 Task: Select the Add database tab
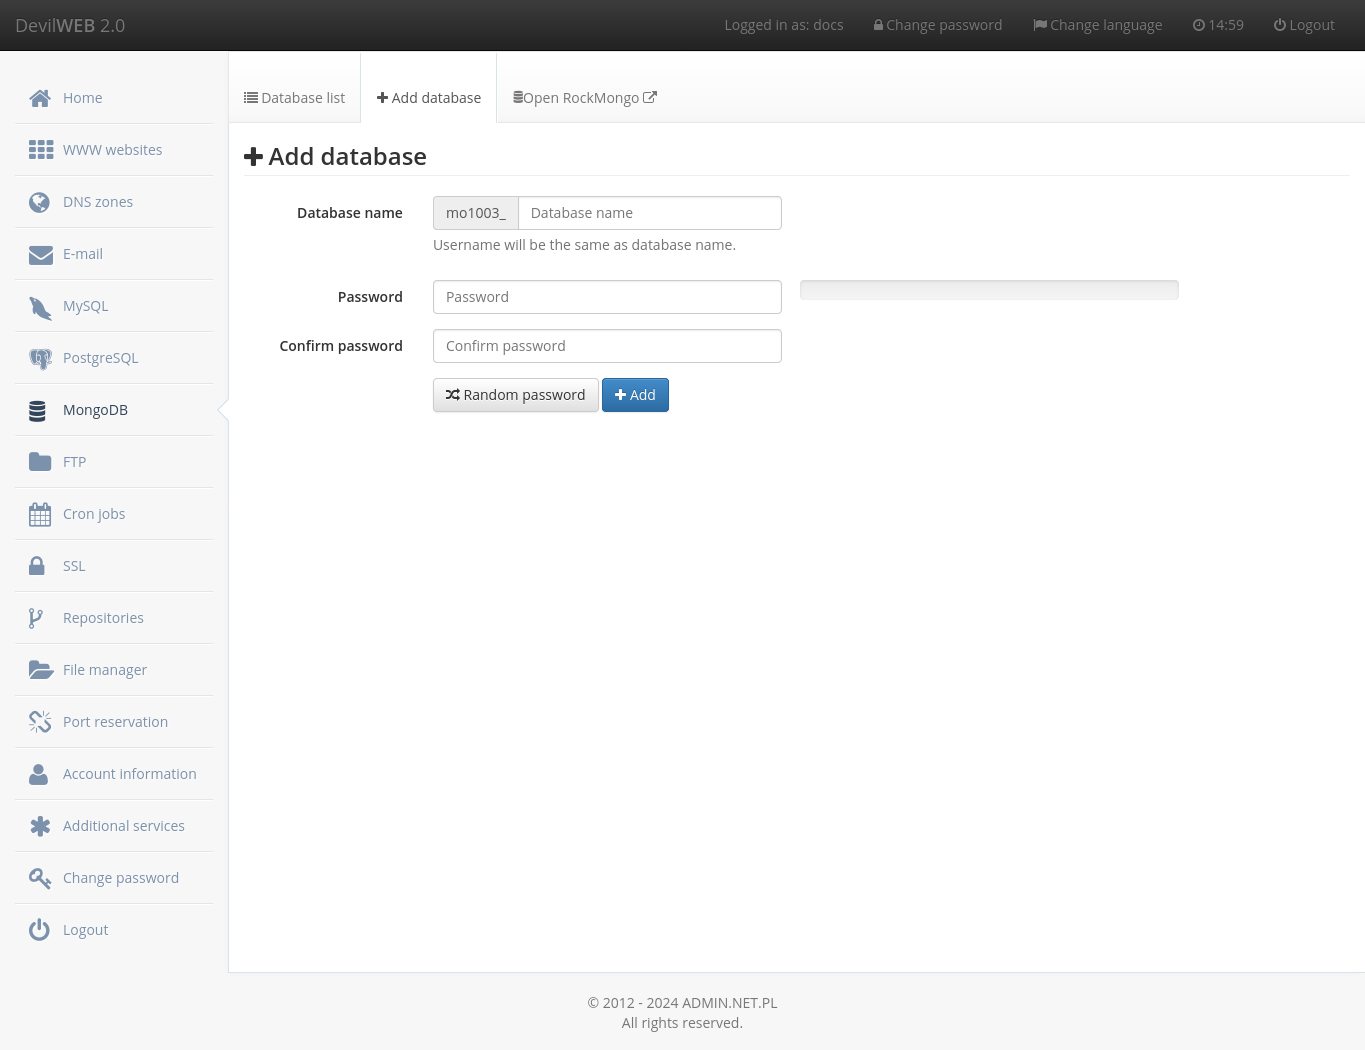pyautogui.click(x=428, y=97)
